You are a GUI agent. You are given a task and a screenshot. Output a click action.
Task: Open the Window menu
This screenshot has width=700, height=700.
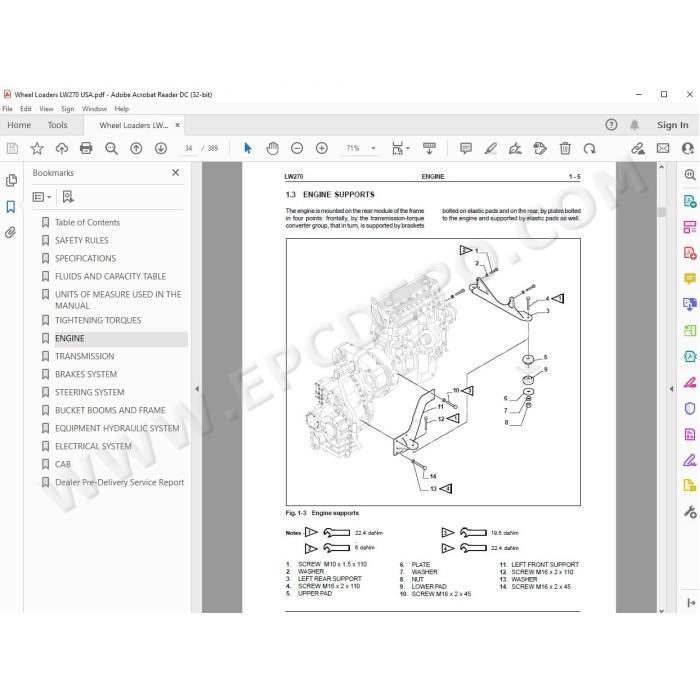pos(94,108)
